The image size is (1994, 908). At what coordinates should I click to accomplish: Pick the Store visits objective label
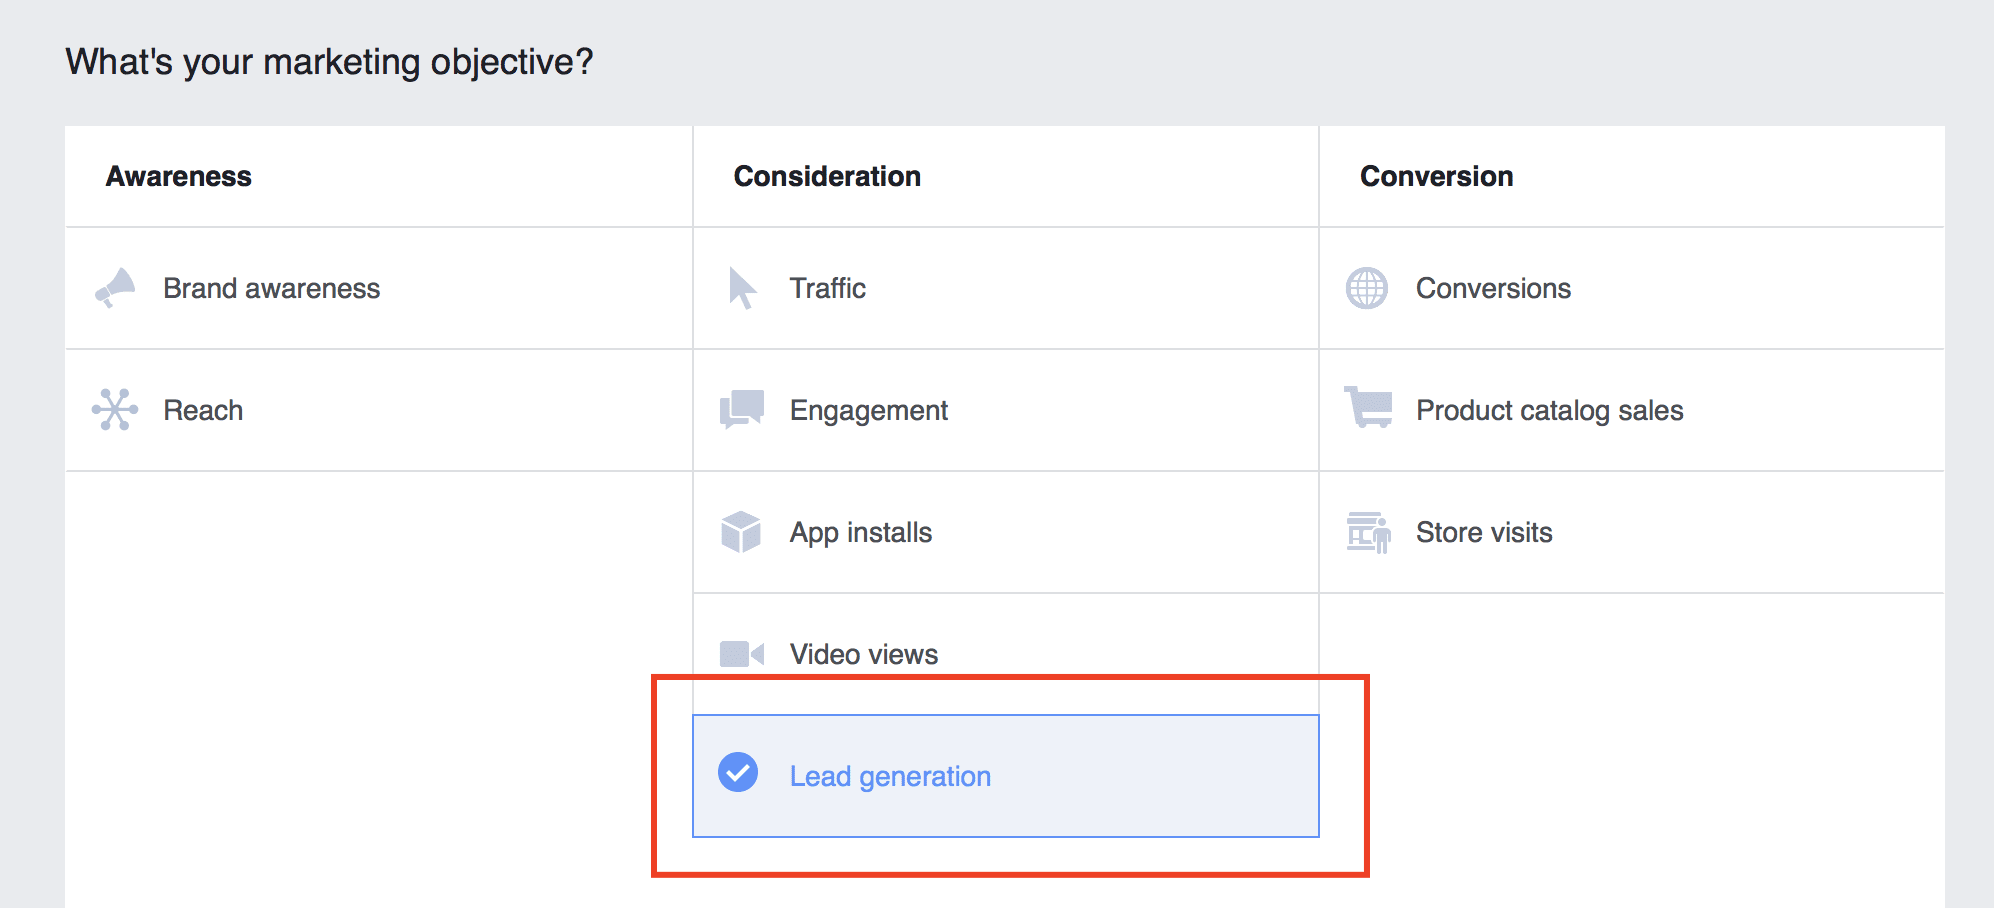point(1484,533)
